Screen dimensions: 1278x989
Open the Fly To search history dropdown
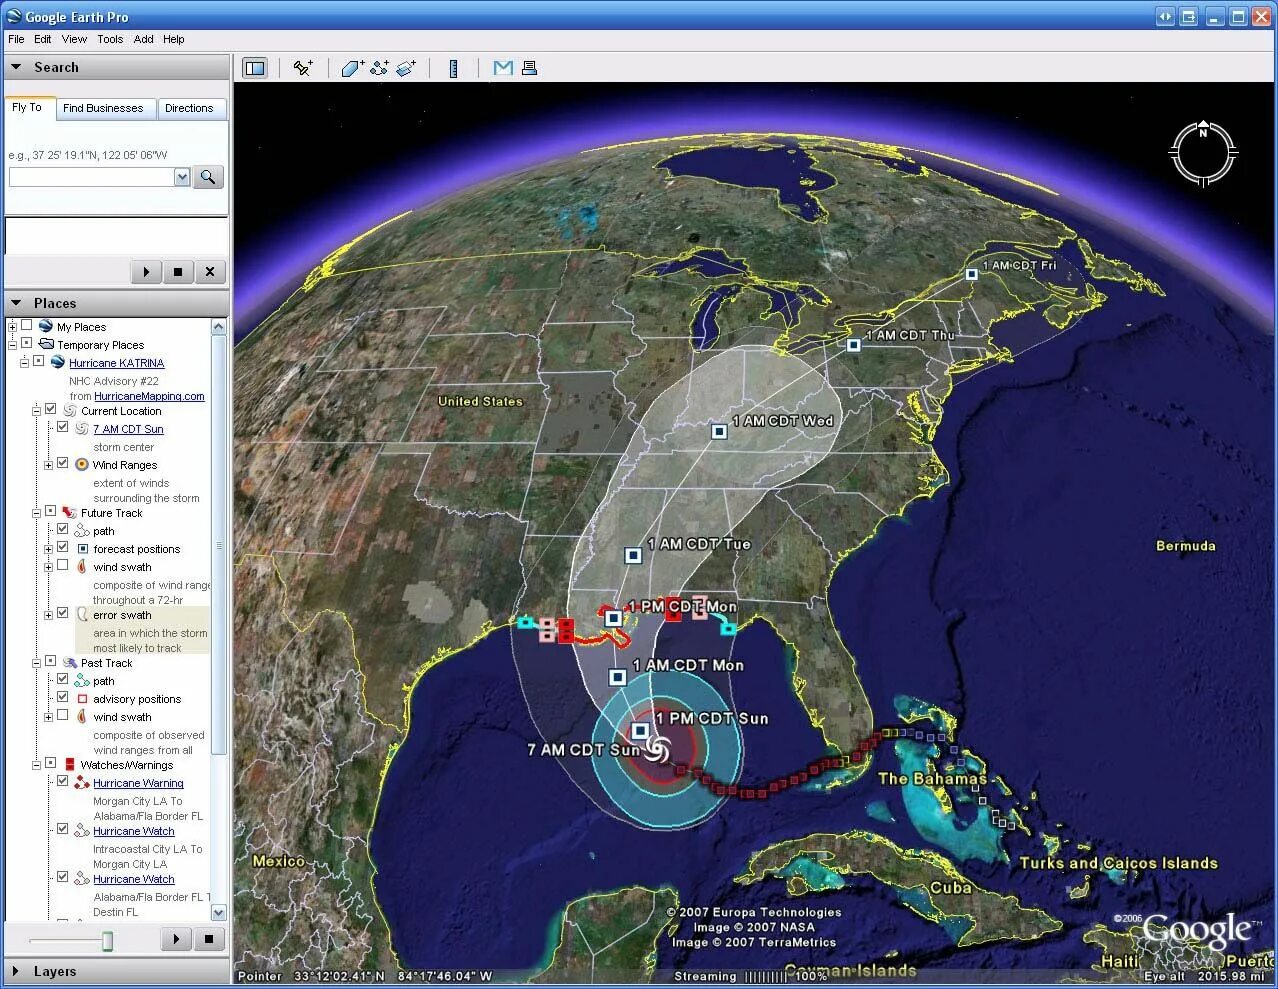182,177
